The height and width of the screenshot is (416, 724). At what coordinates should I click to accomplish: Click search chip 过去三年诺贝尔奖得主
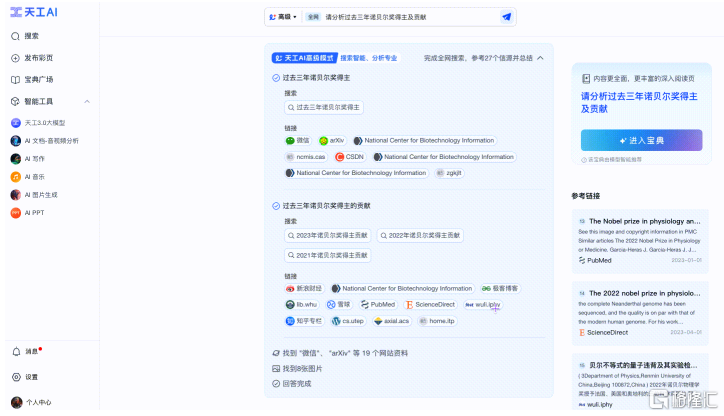click(324, 108)
